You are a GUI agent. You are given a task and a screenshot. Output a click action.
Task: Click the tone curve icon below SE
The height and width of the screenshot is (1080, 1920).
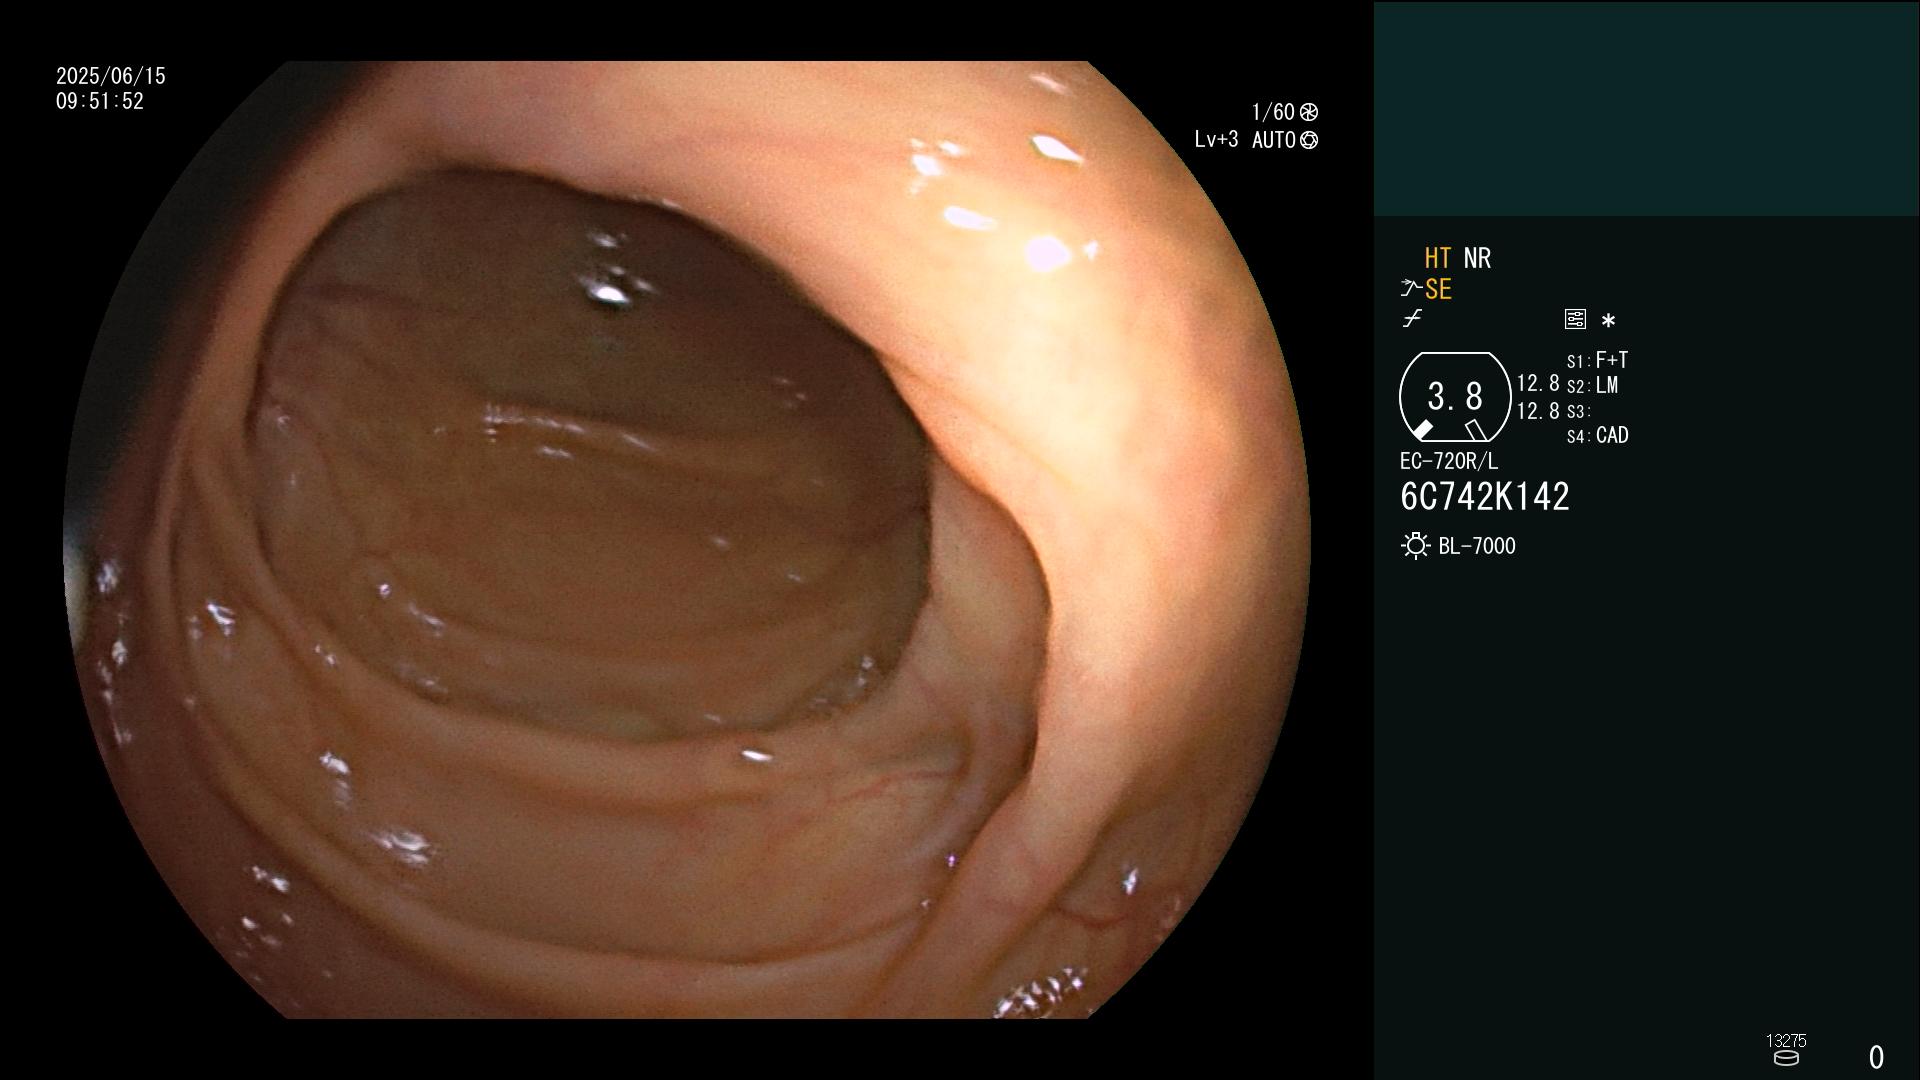1412,319
